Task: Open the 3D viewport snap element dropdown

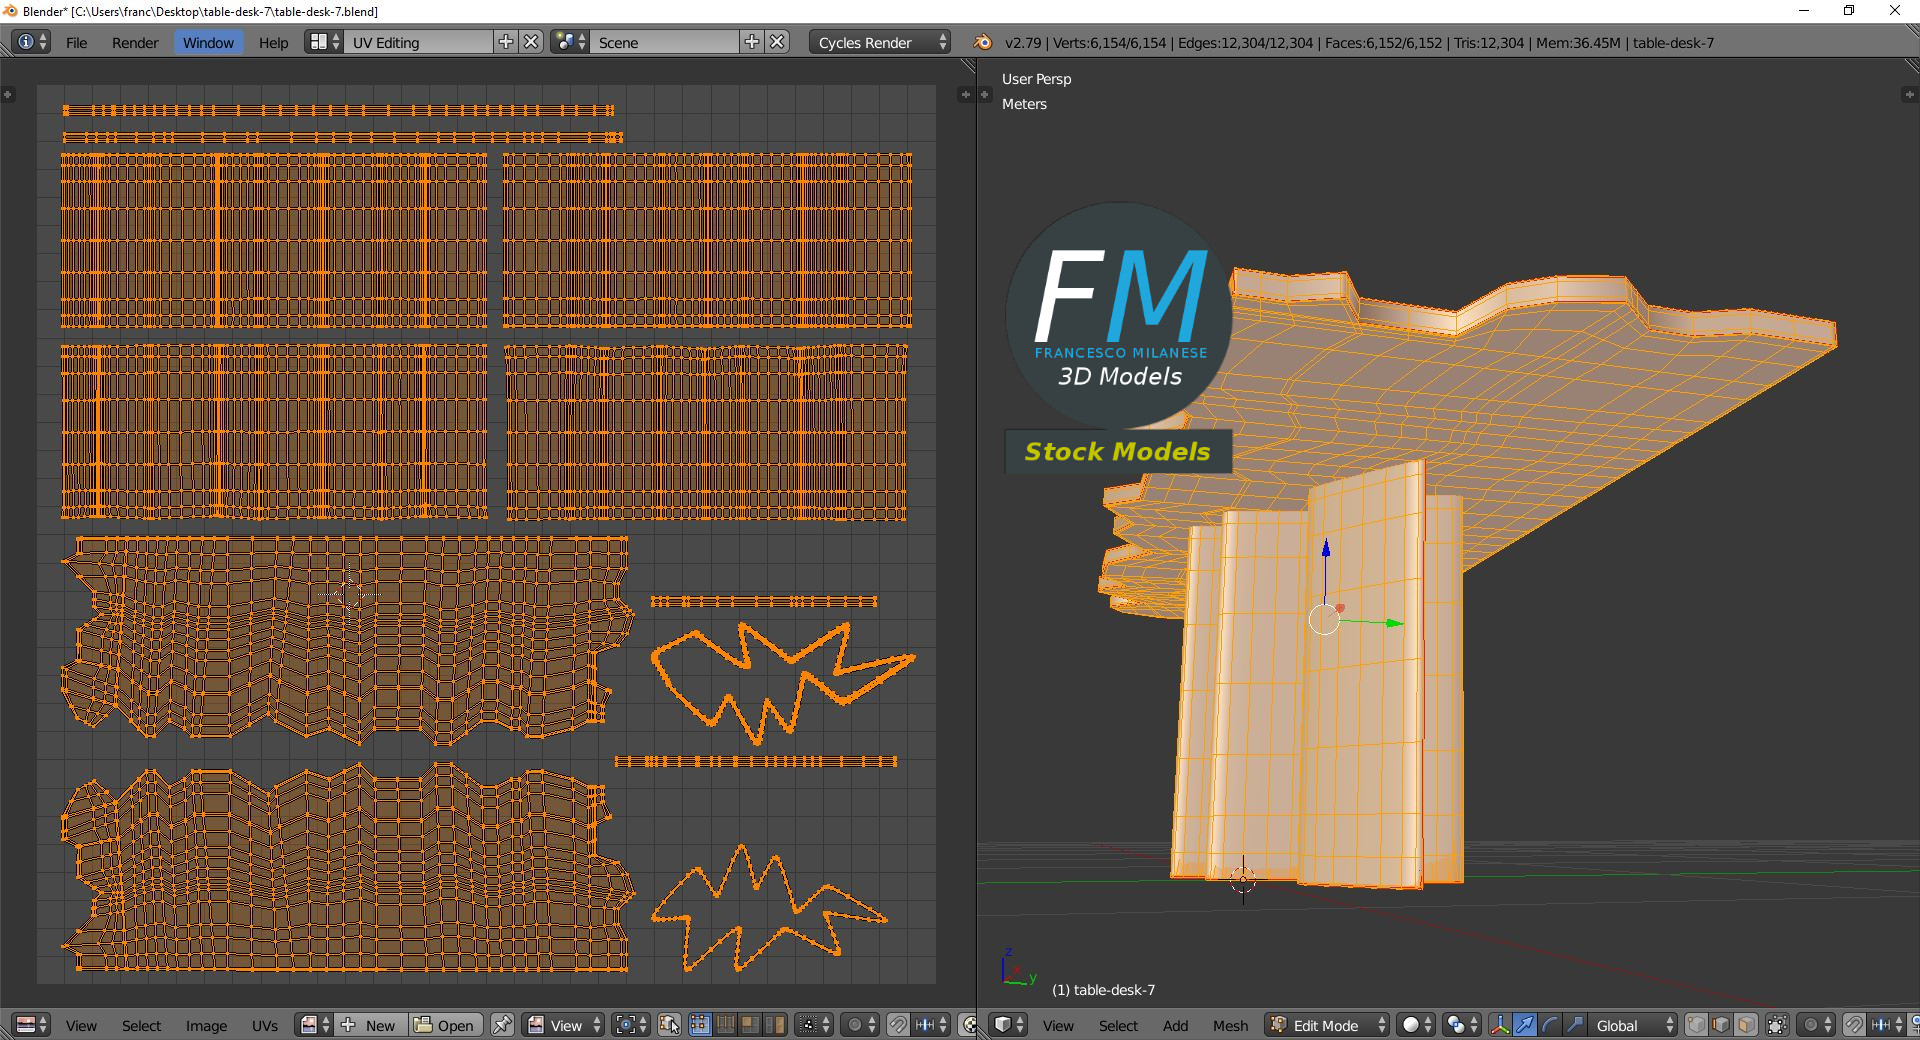Action: (1886, 1025)
